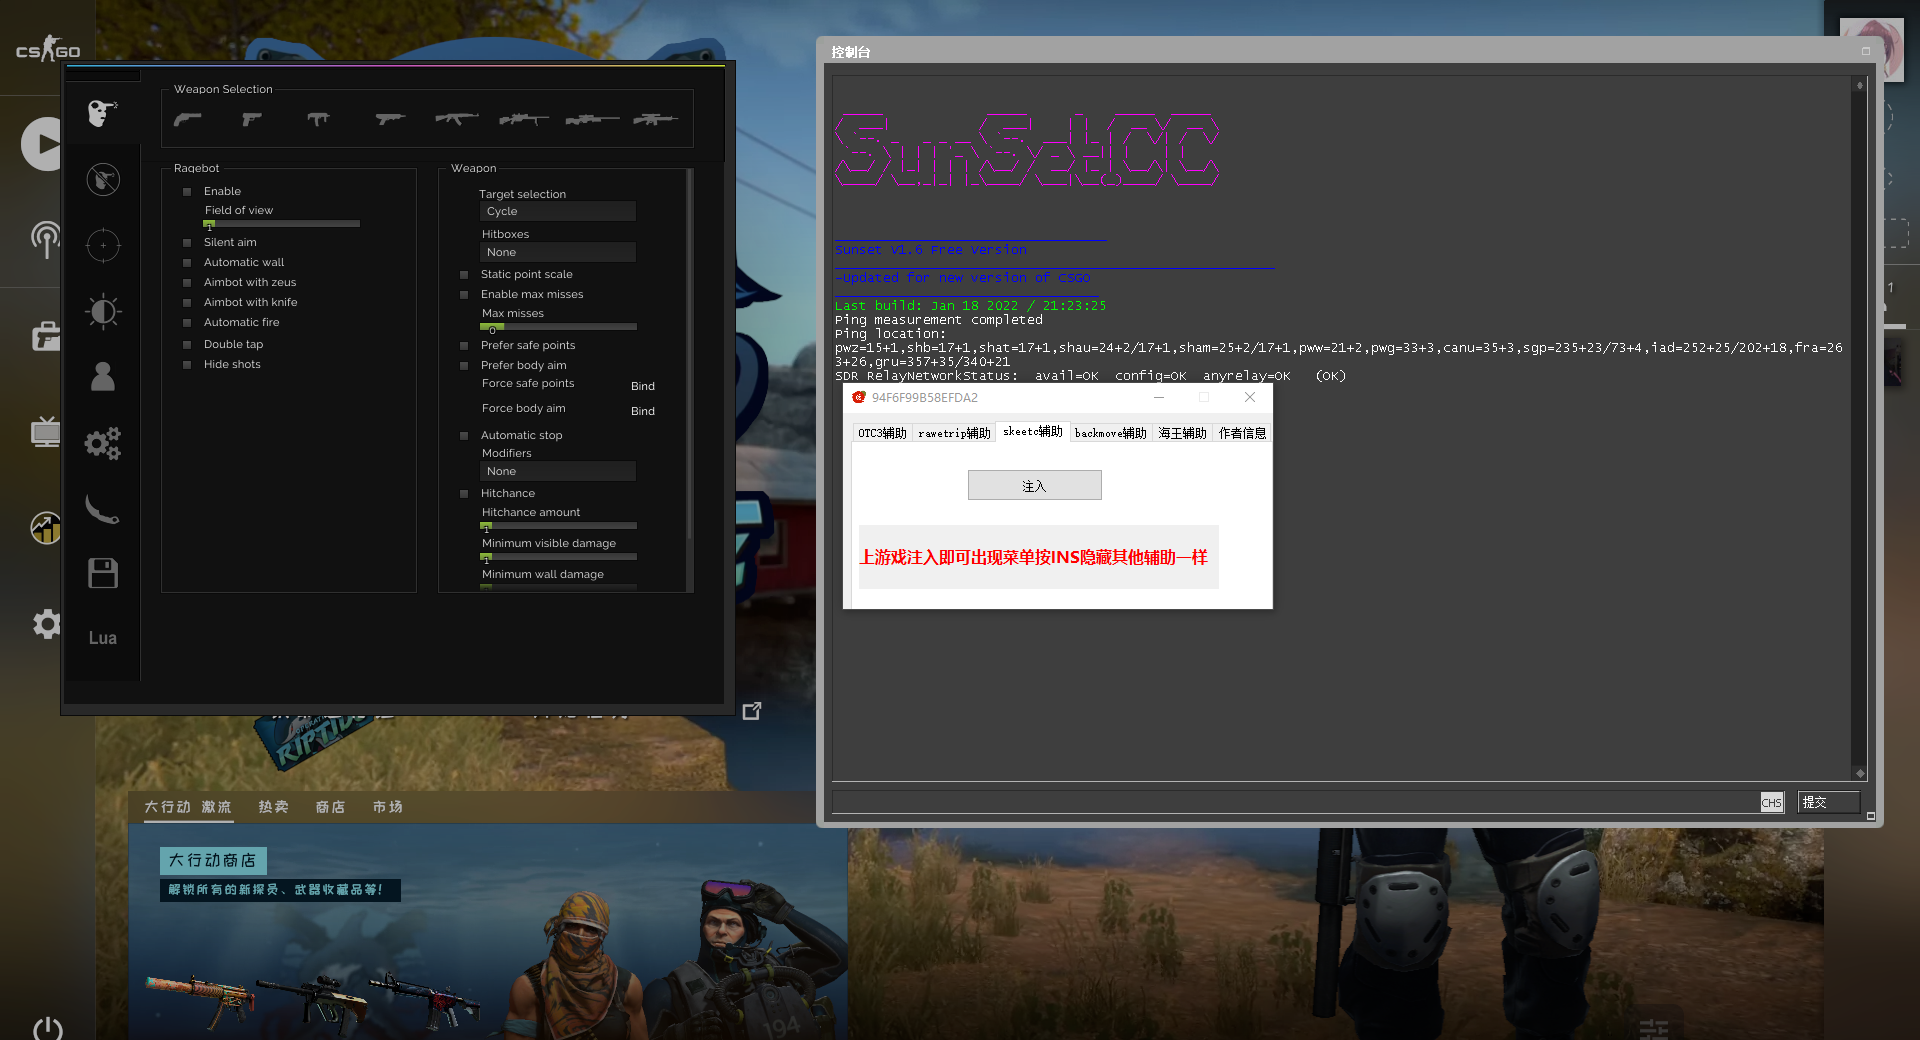The image size is (1920, 1040).
Task: Enable the Double tap checkbox
Action: [187, 345]
